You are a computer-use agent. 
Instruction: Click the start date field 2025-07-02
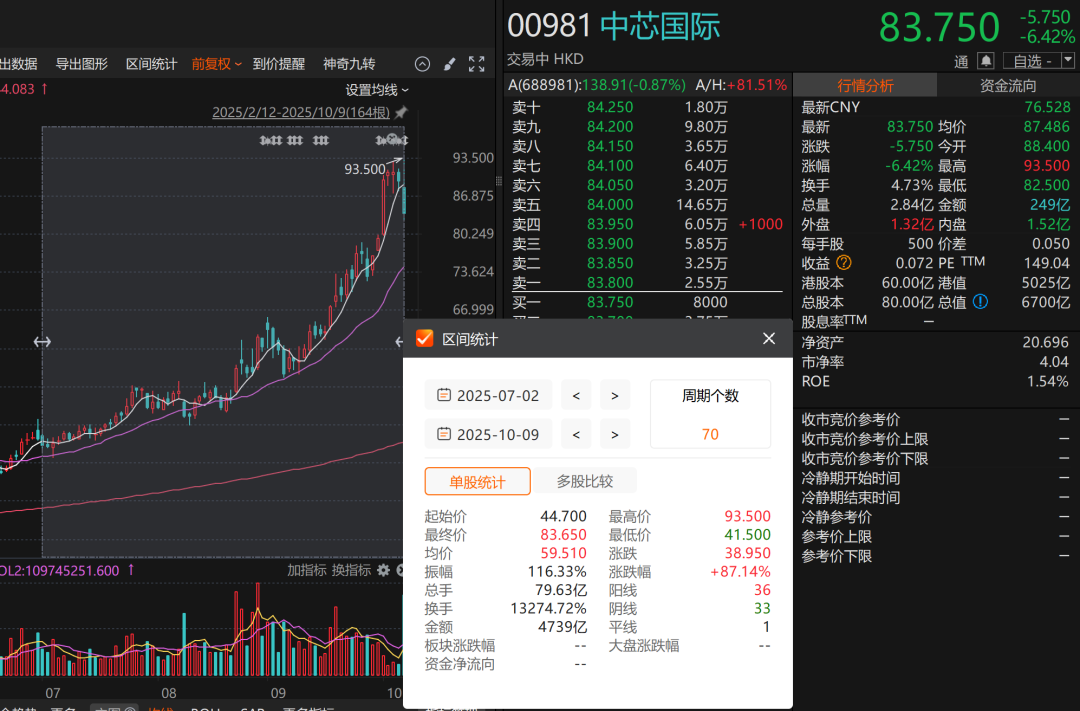[x=488, y=395]
